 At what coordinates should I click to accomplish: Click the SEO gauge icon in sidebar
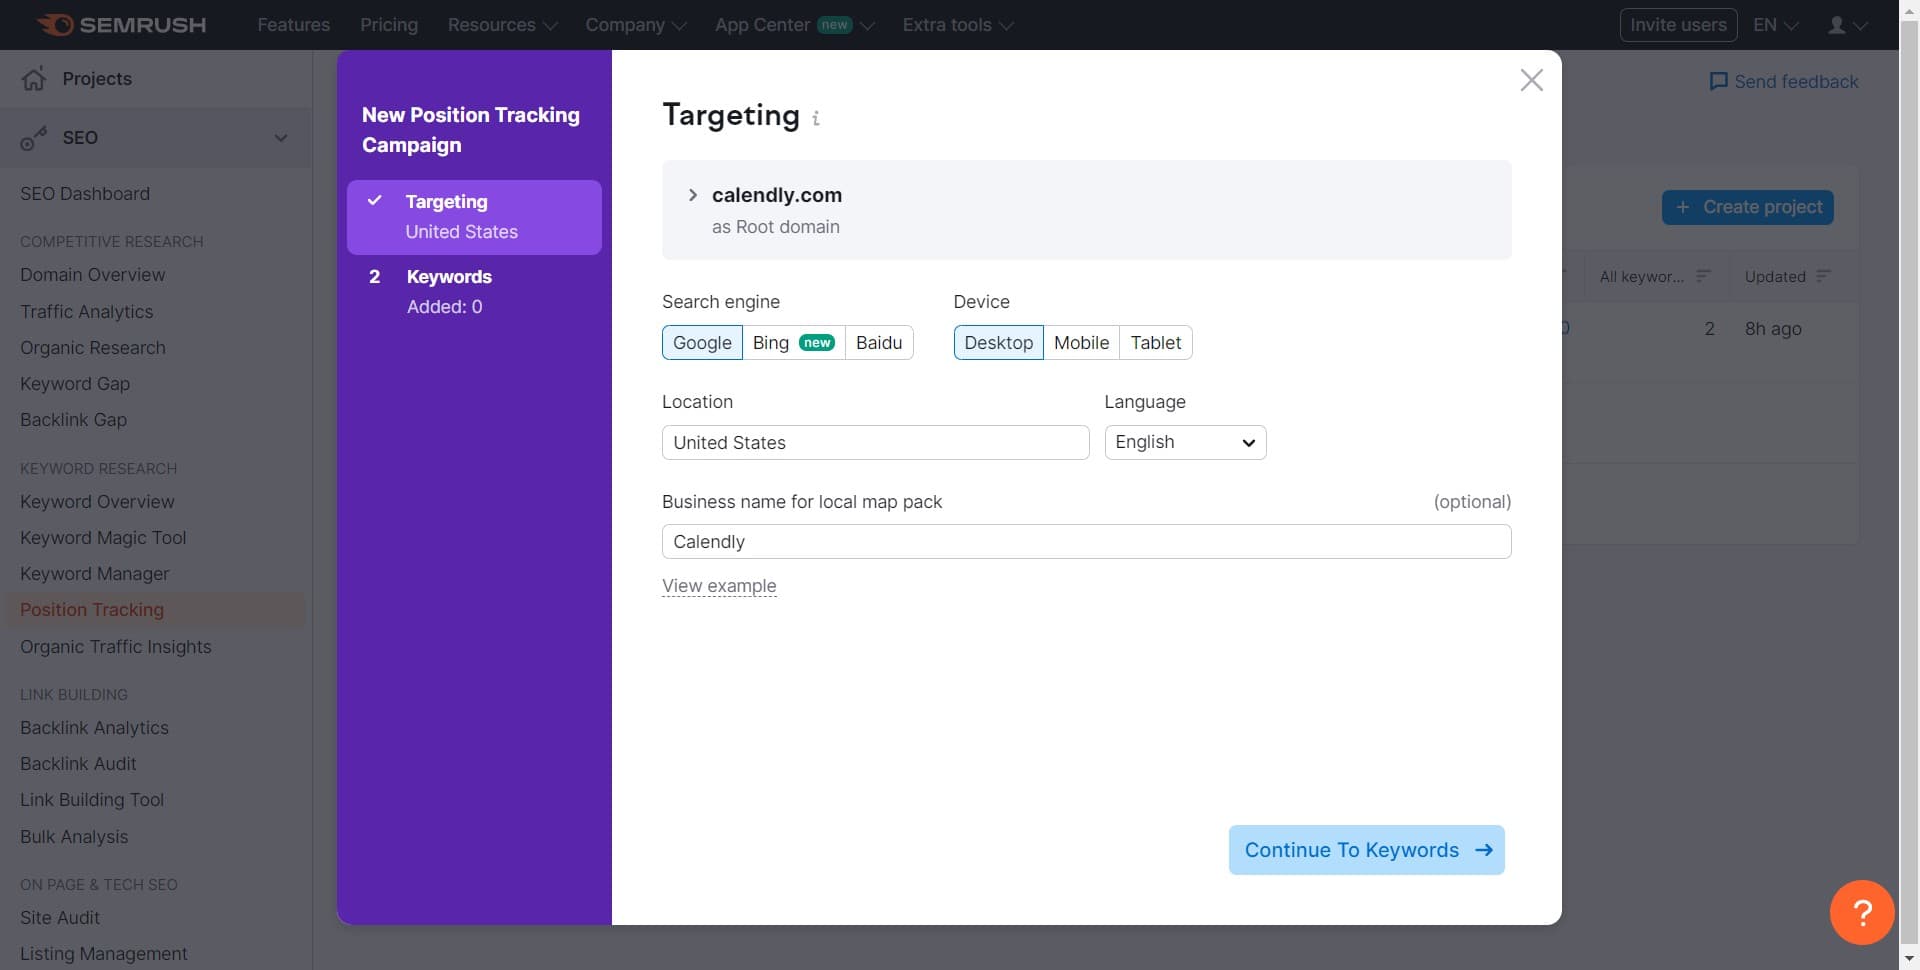(34, 137)
